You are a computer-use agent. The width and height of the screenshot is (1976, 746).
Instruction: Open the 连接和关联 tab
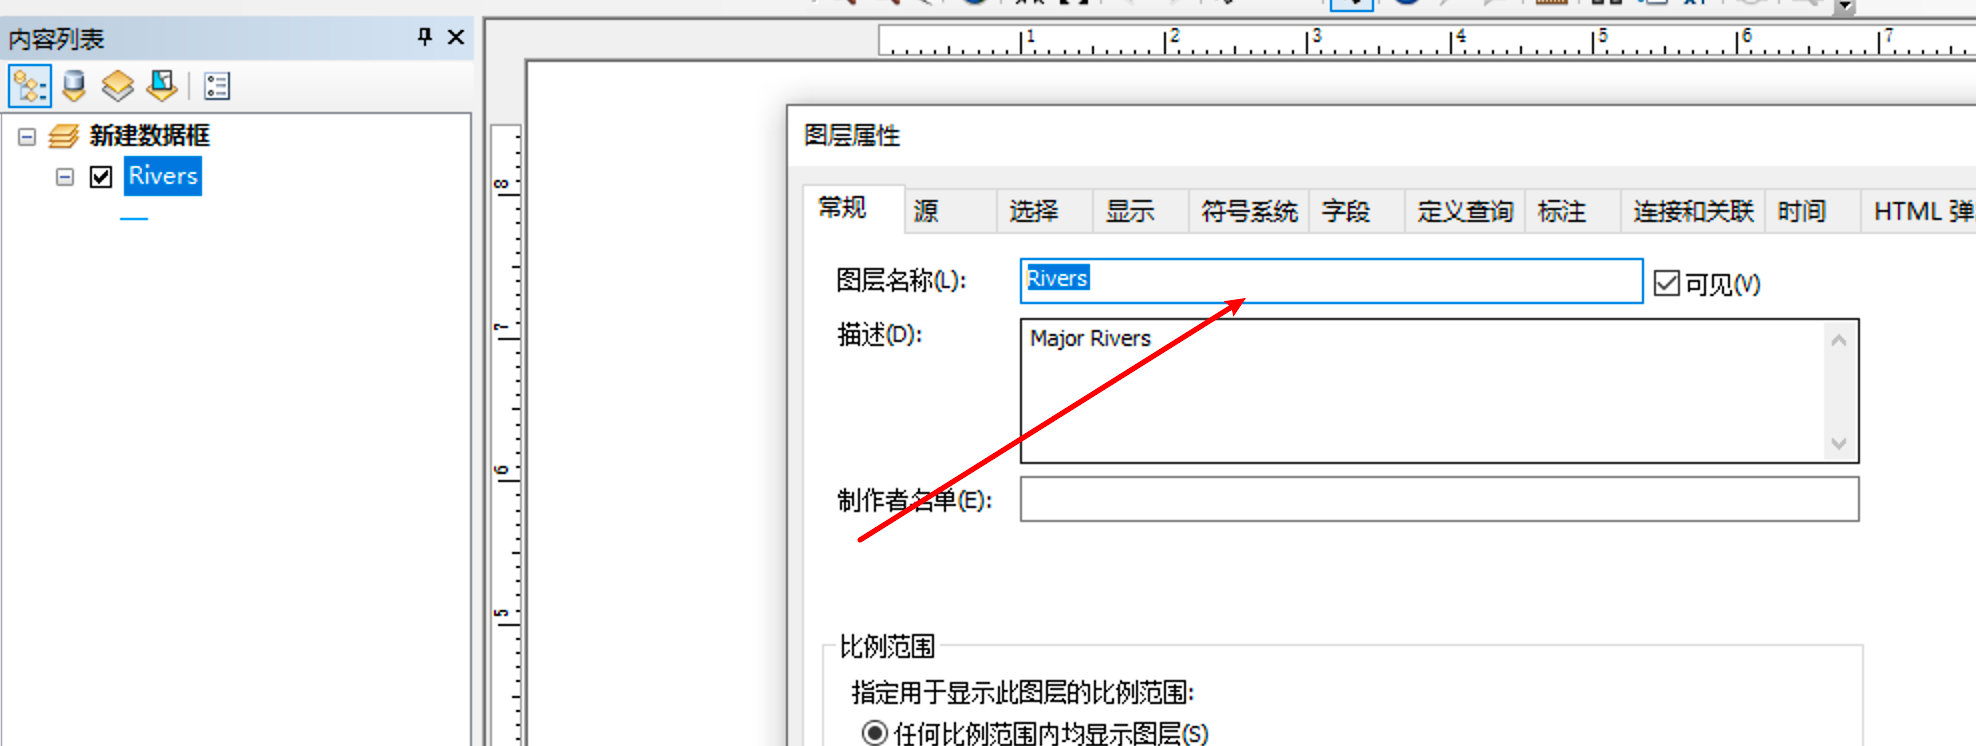click(1693, 211)
